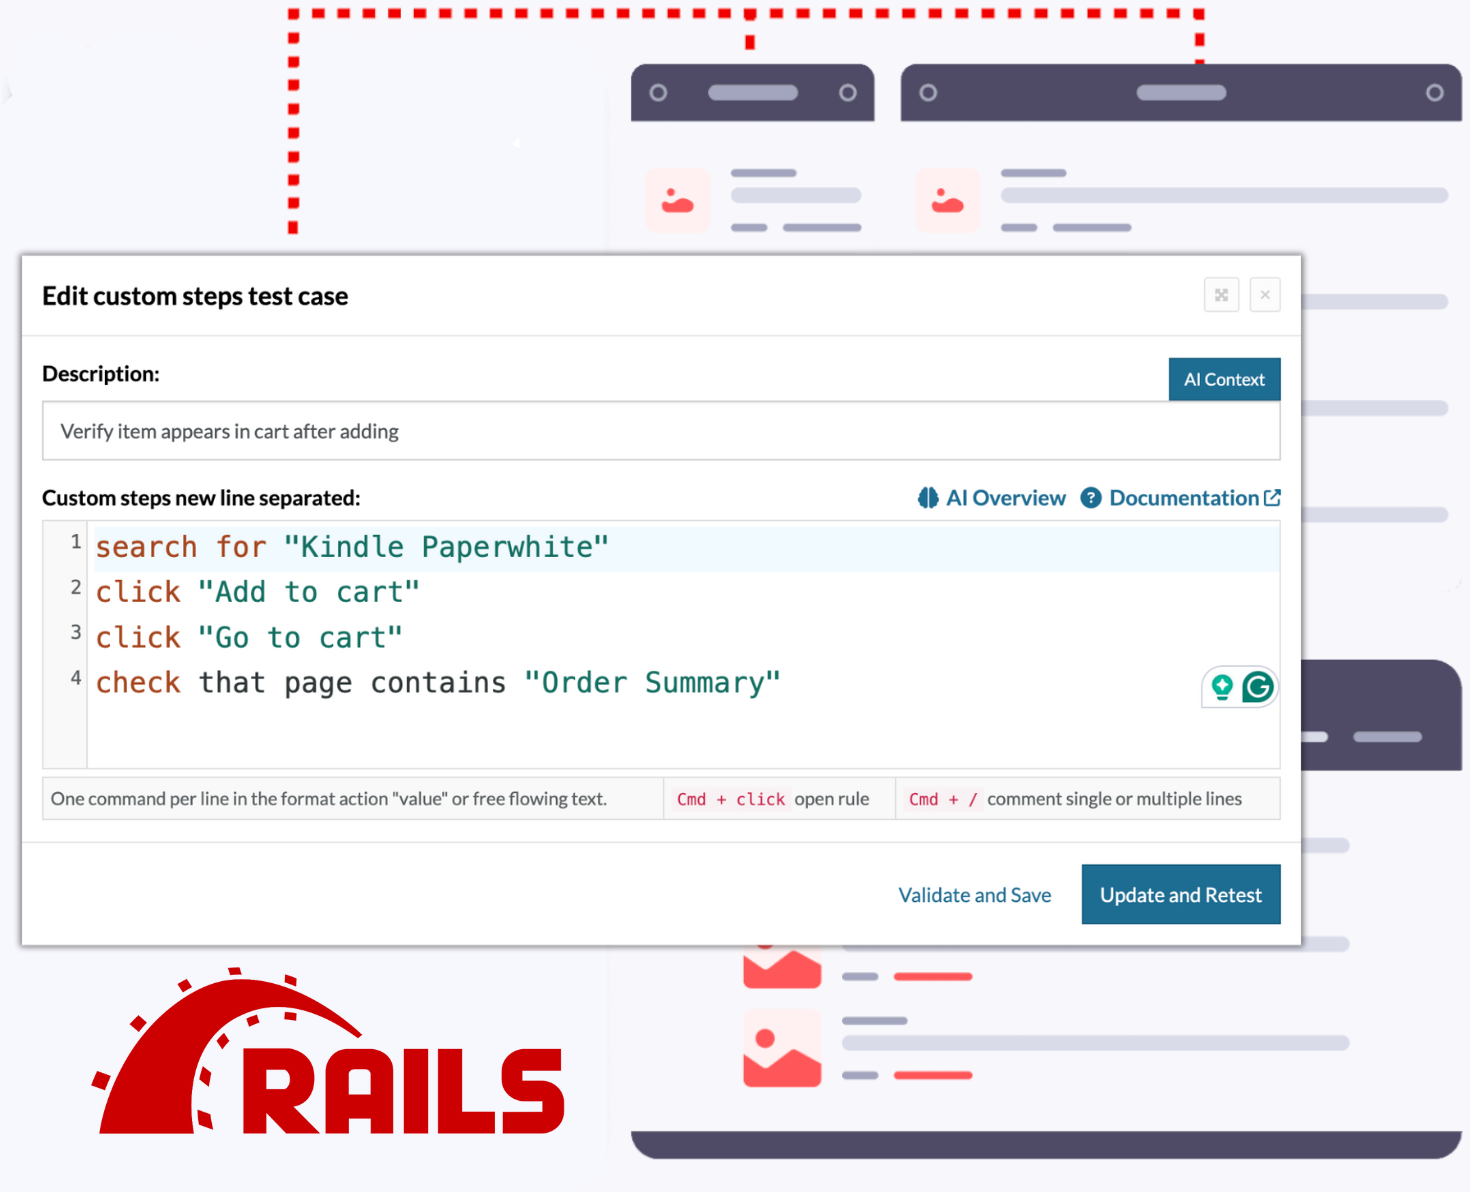Click the green lightbulb suggestion icon
Image resolution: width=1470 pixels, height=1192 pixels.
point(1222,687)
